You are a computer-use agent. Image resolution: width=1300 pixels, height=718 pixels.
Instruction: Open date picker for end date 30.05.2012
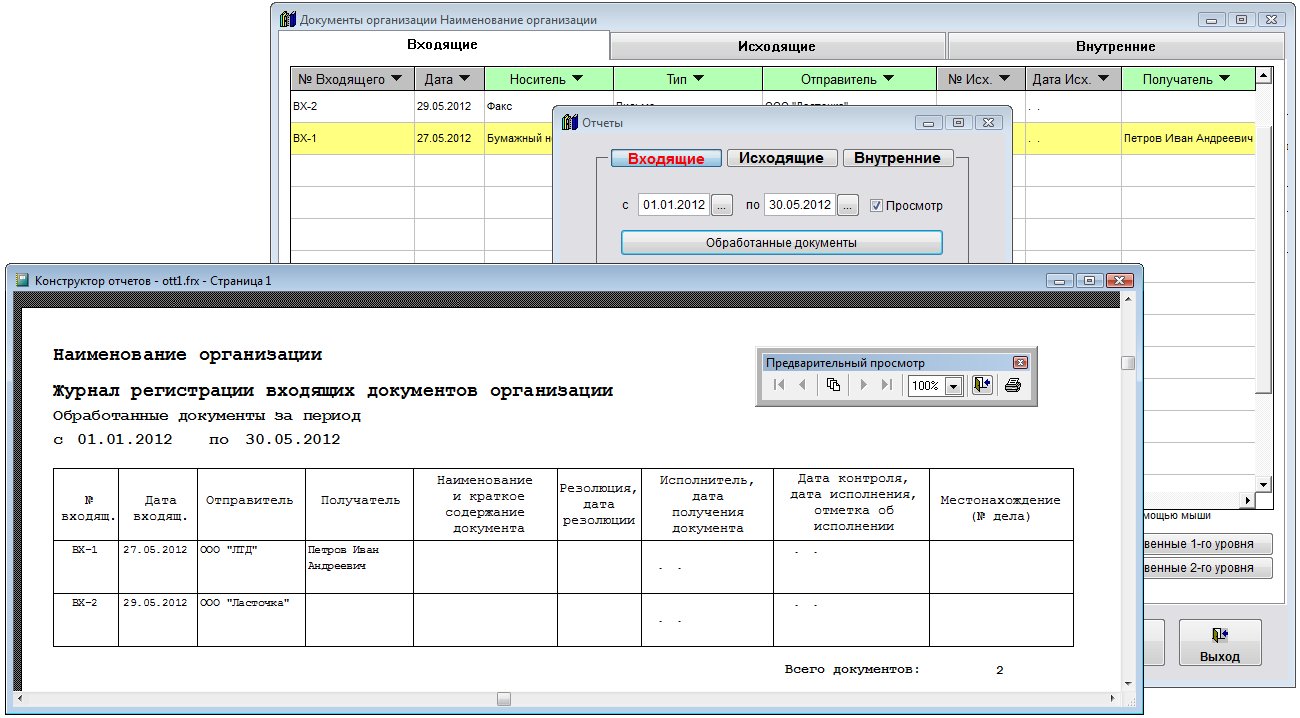coord(848,205)
